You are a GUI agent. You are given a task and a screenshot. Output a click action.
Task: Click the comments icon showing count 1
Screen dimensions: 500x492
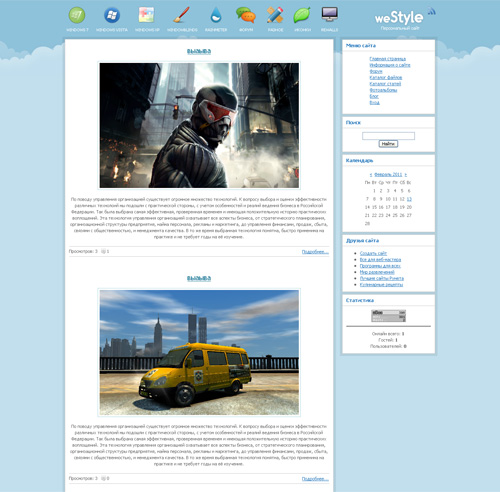coord(103,251)
